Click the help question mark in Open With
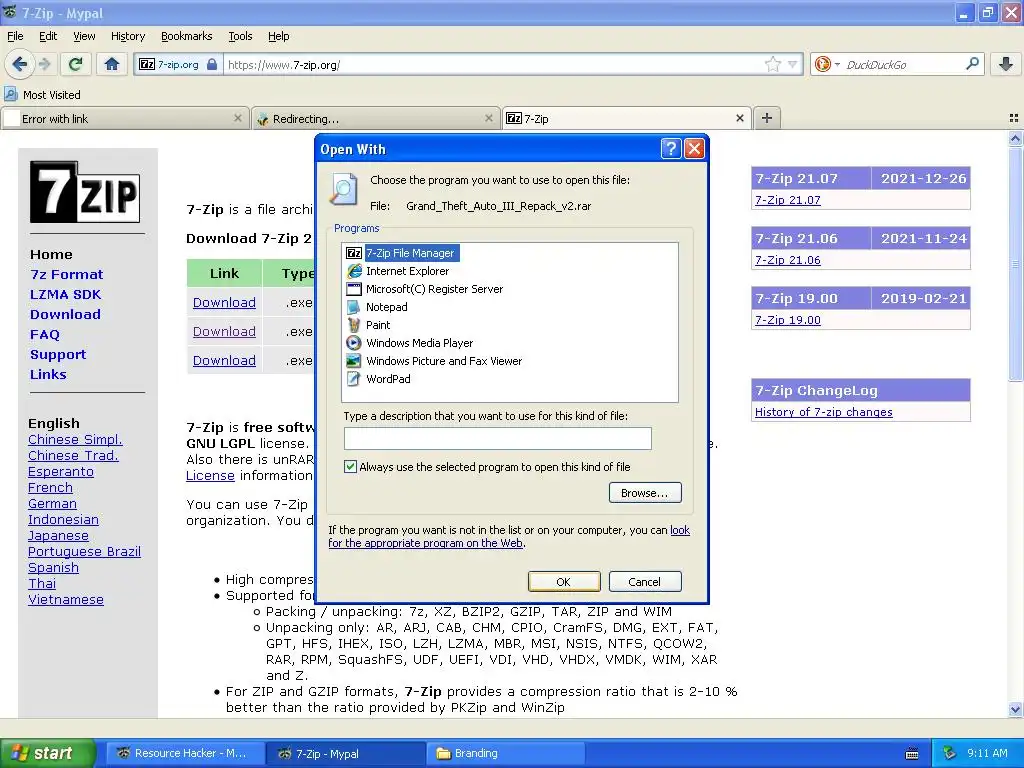This screenshot has width=1024, height=768. click(671, 149)
